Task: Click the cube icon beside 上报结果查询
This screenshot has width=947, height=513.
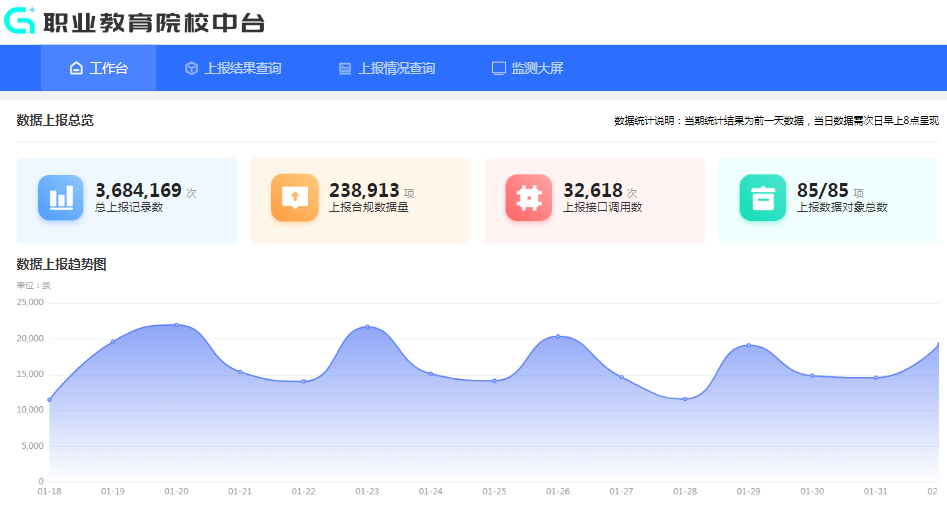Action: 192,68
